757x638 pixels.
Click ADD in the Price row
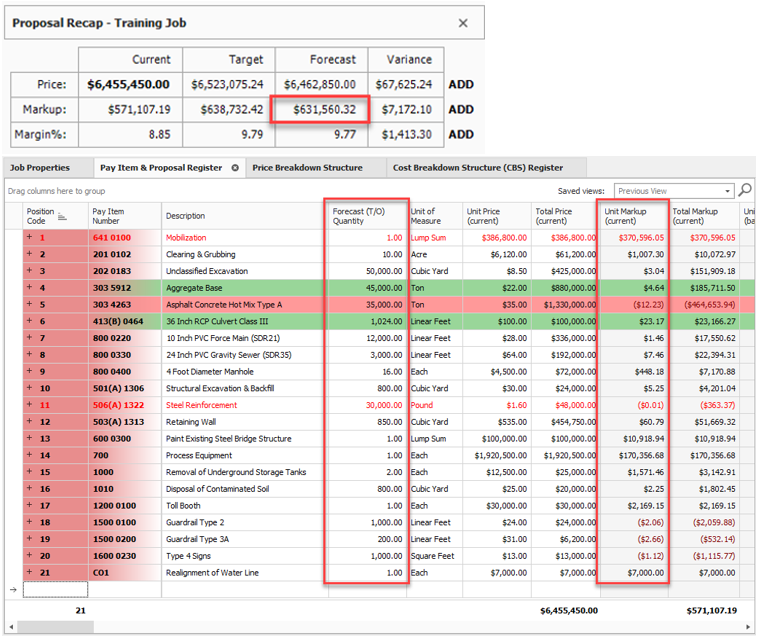[x=461, y=85]
